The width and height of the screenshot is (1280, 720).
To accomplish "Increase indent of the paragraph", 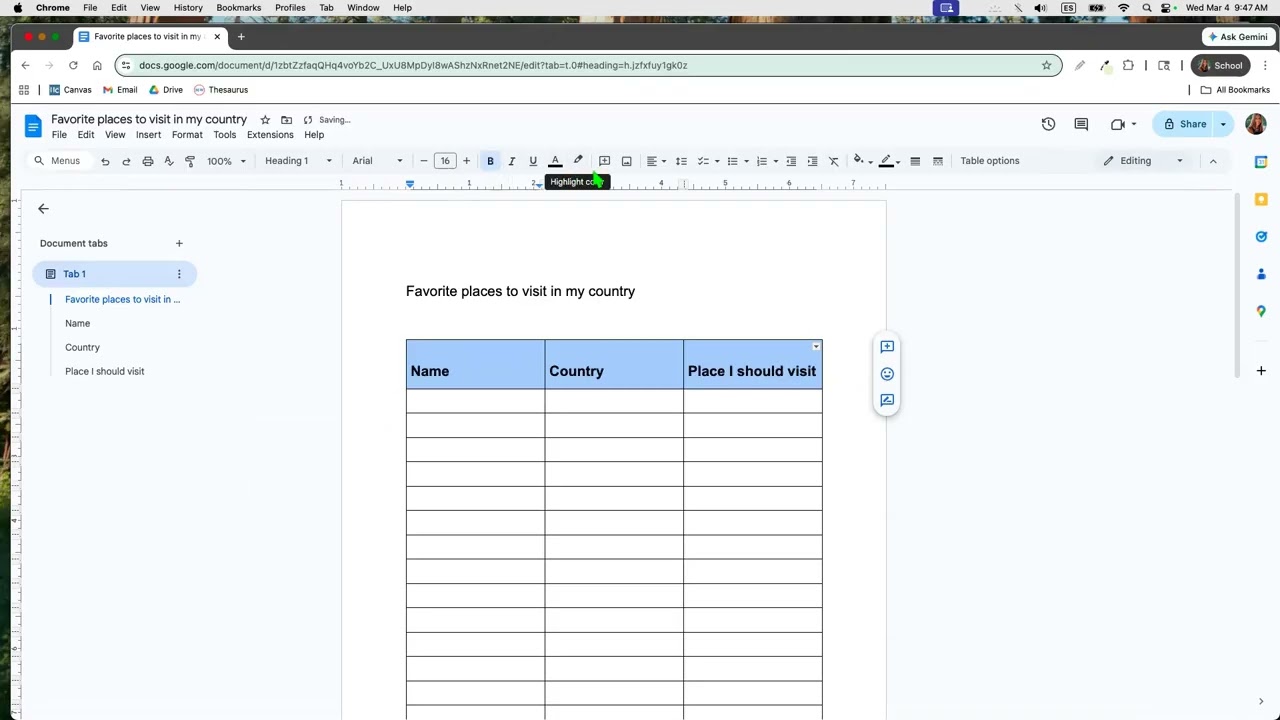I will (x=812, y=161).
